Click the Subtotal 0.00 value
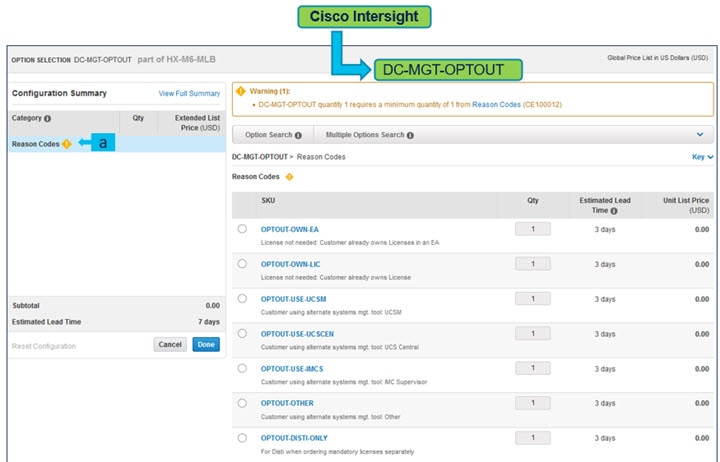Screen dimensions: 720x462 213,305
